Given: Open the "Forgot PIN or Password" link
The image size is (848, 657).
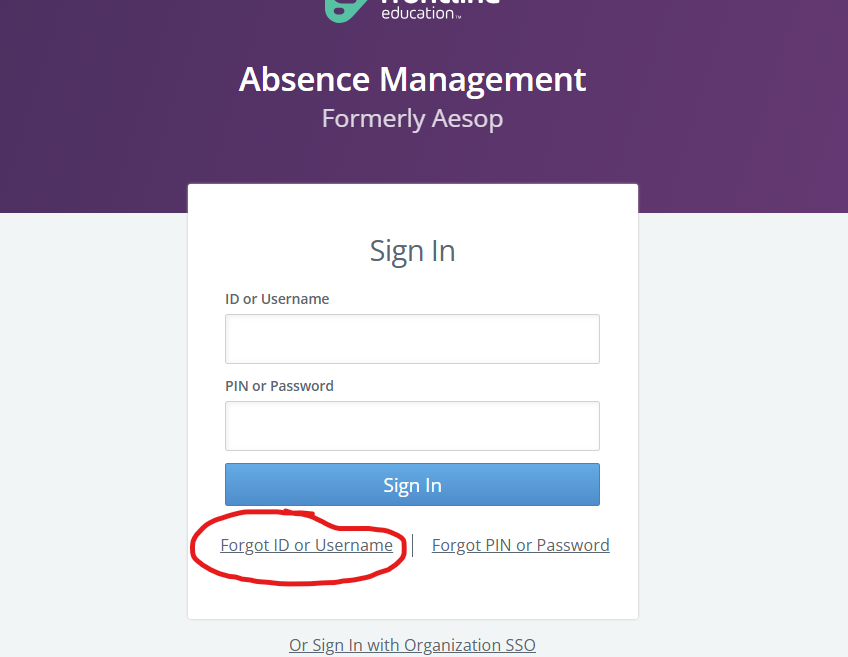Looking at the screenshot, I should click(520, 545).
